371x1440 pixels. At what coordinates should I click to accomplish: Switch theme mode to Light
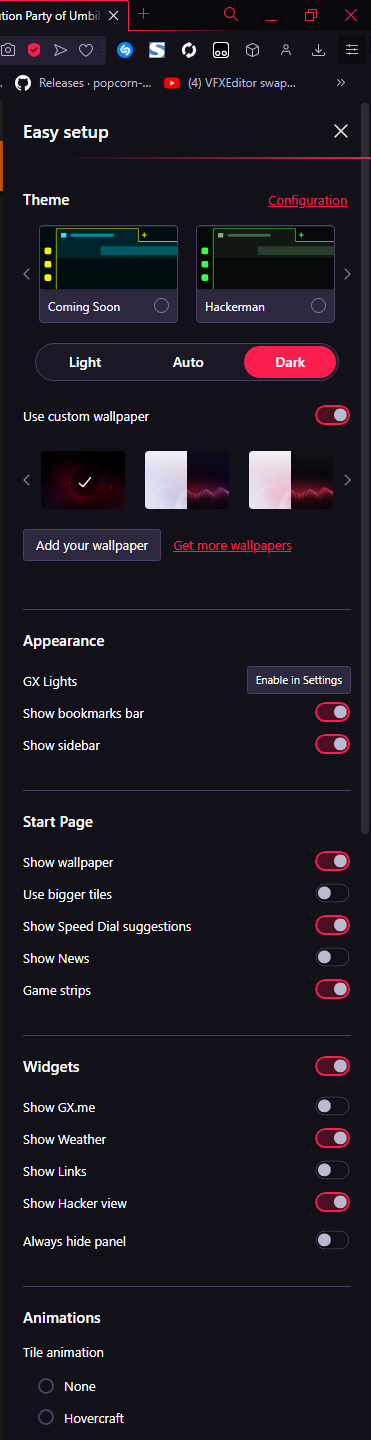85,362
